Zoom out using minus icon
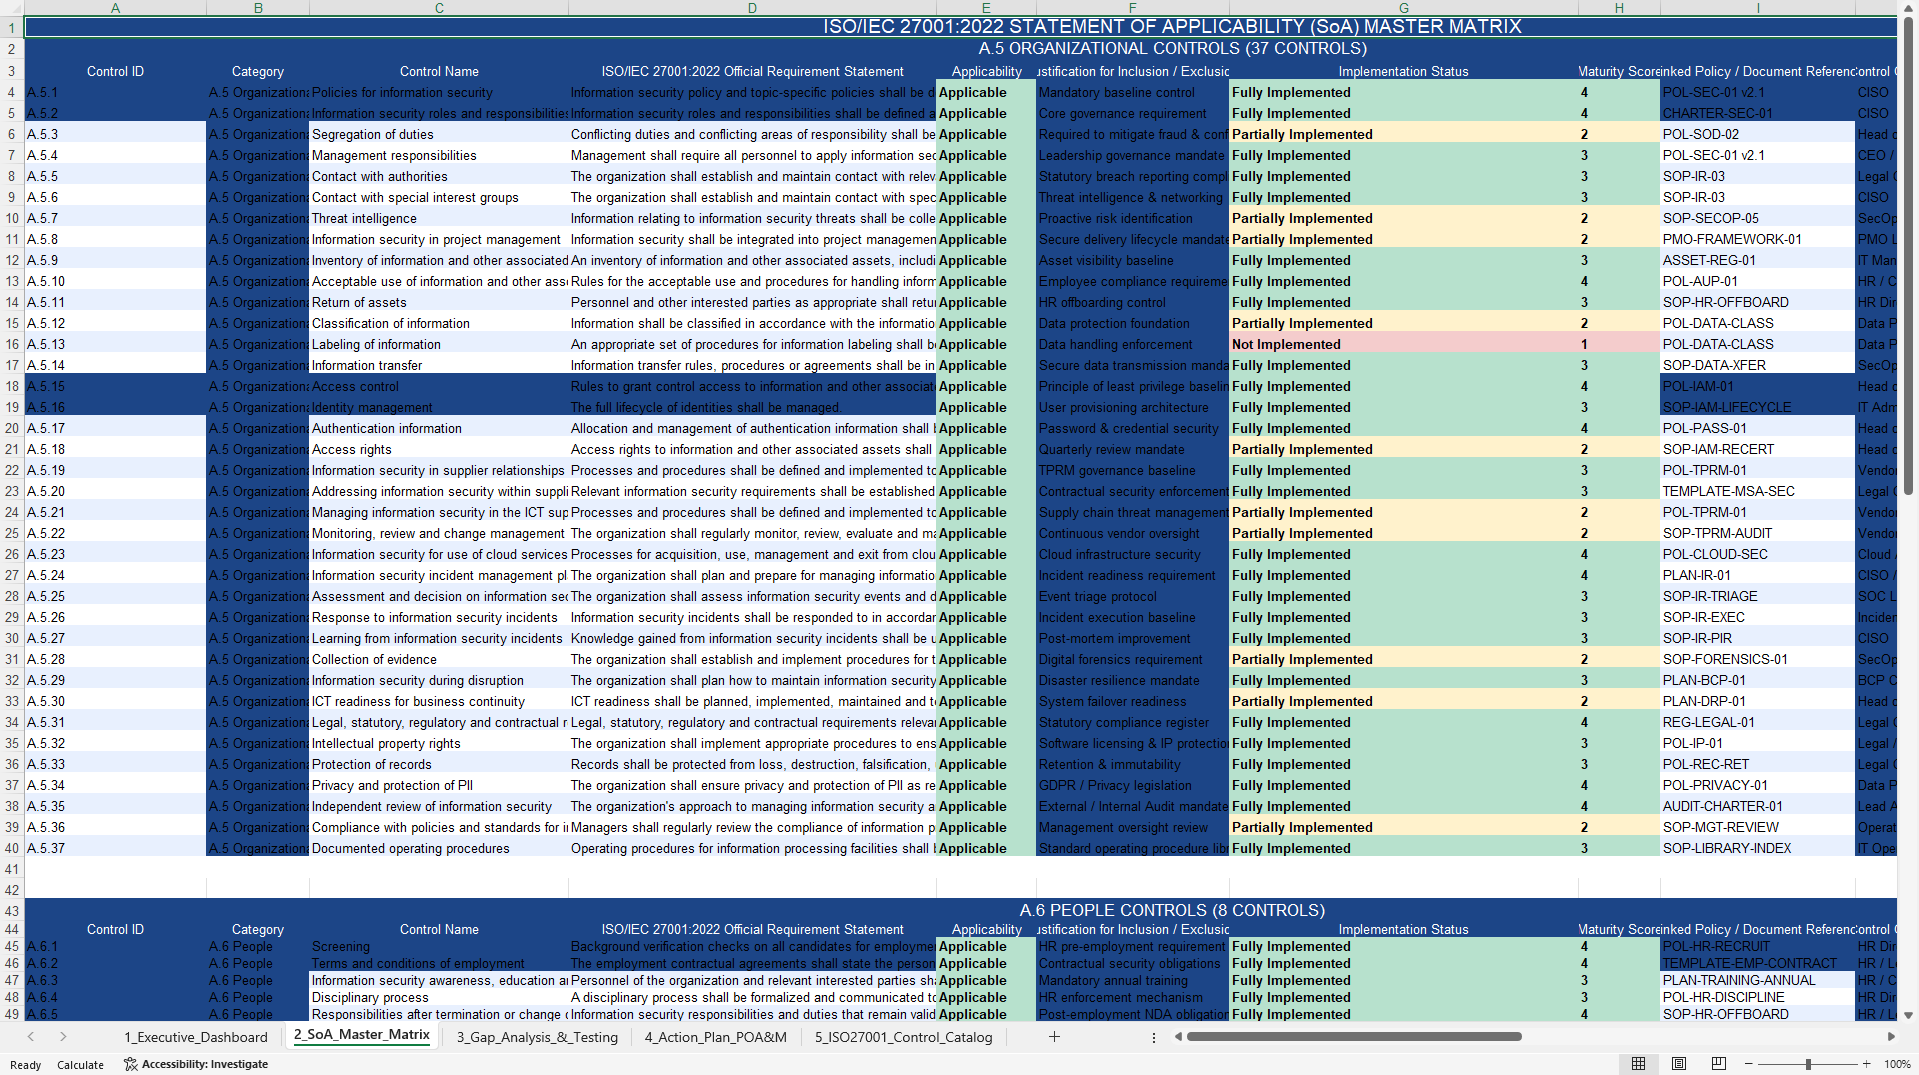1919x1075 pixels. (x=1749, y=1064)
